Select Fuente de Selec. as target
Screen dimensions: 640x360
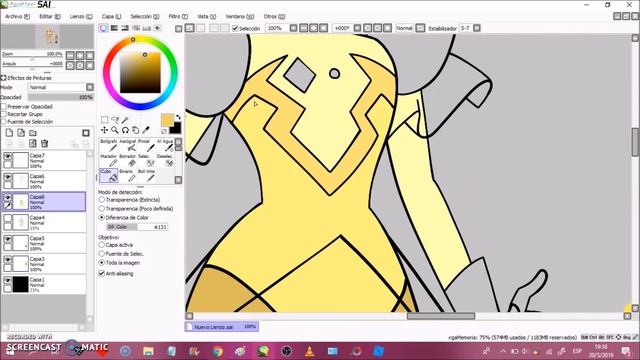102,254
